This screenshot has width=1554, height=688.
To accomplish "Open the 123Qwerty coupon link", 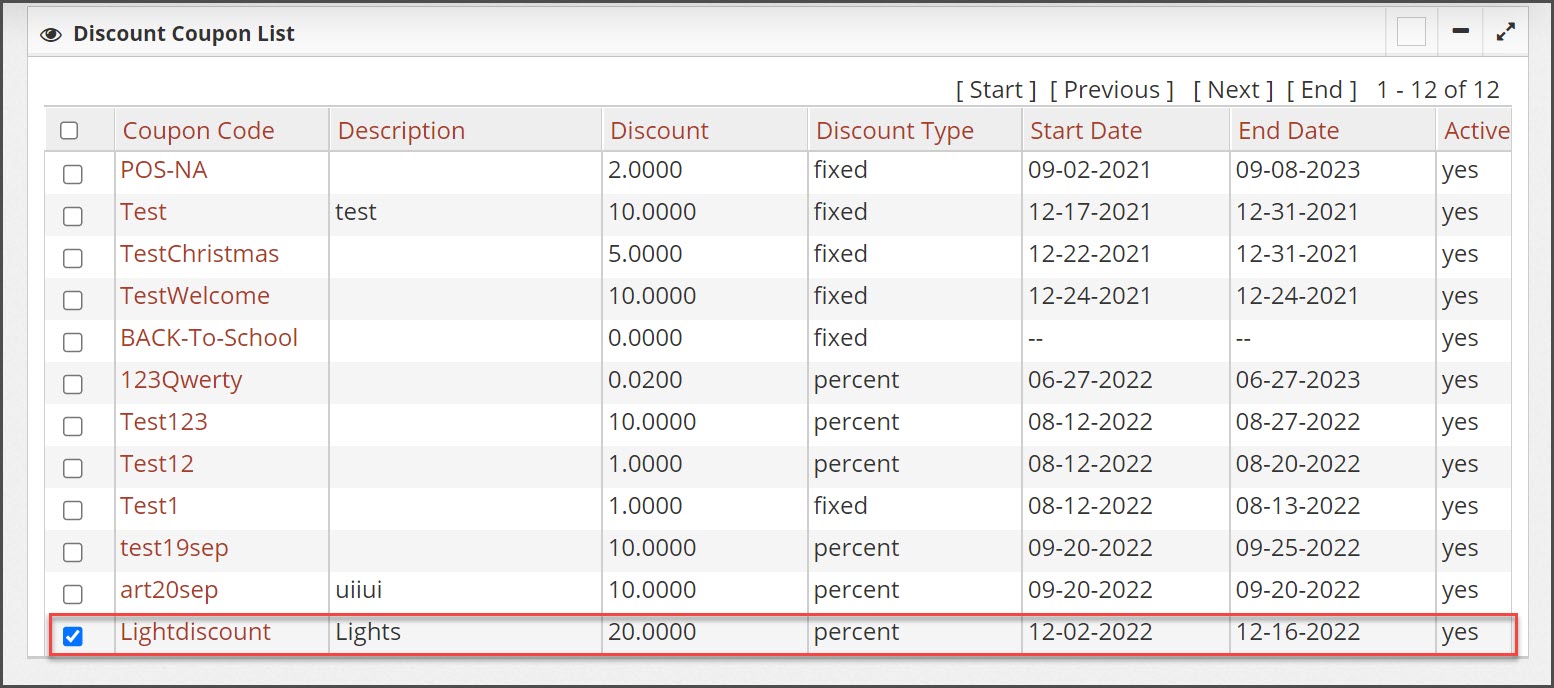I will point(181,380).
